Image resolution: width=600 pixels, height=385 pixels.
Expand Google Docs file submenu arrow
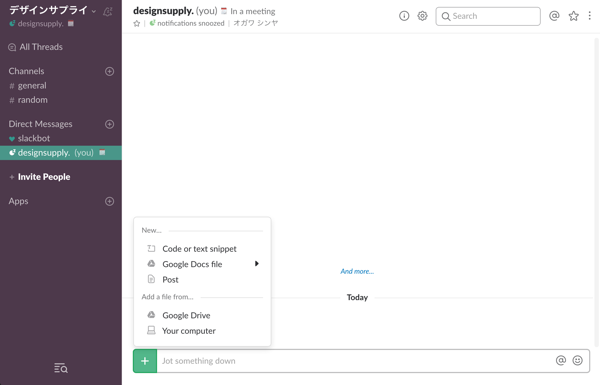click(257, 264)
